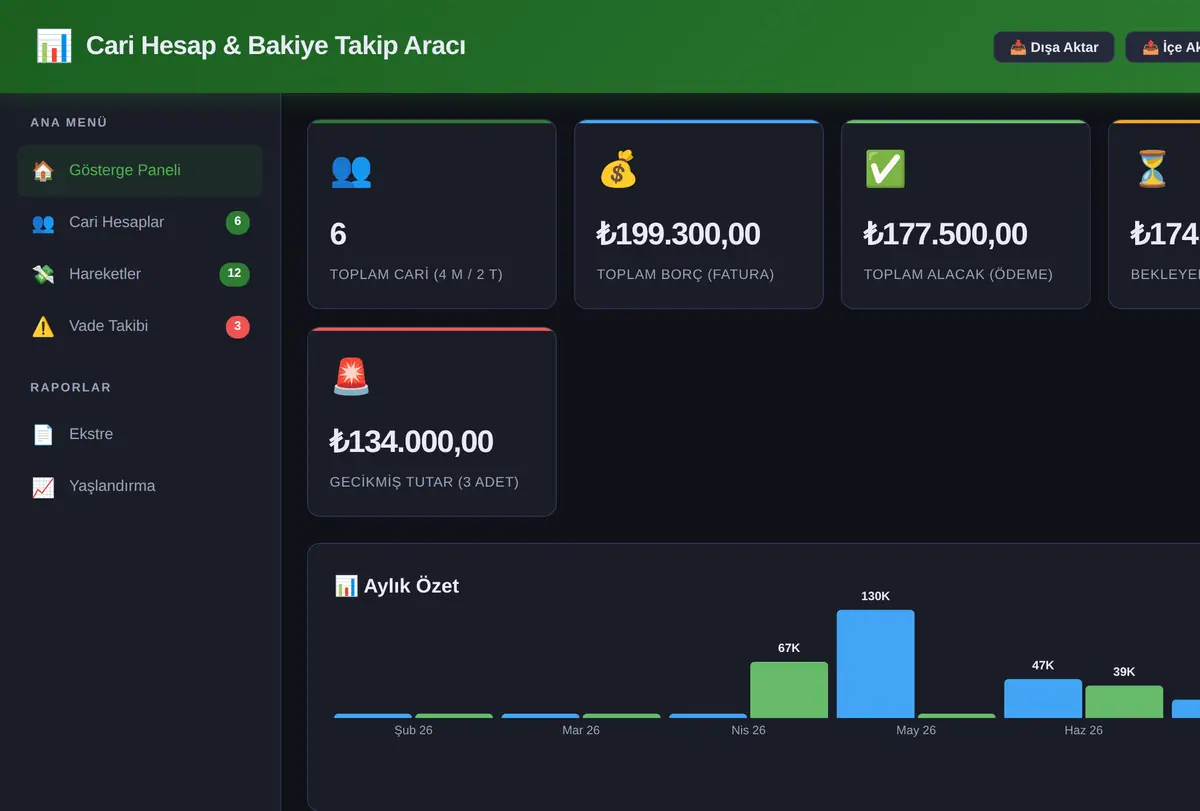Click the house icon beside Gösterge Paneli
1200x811 pixels.
(43, 171)
